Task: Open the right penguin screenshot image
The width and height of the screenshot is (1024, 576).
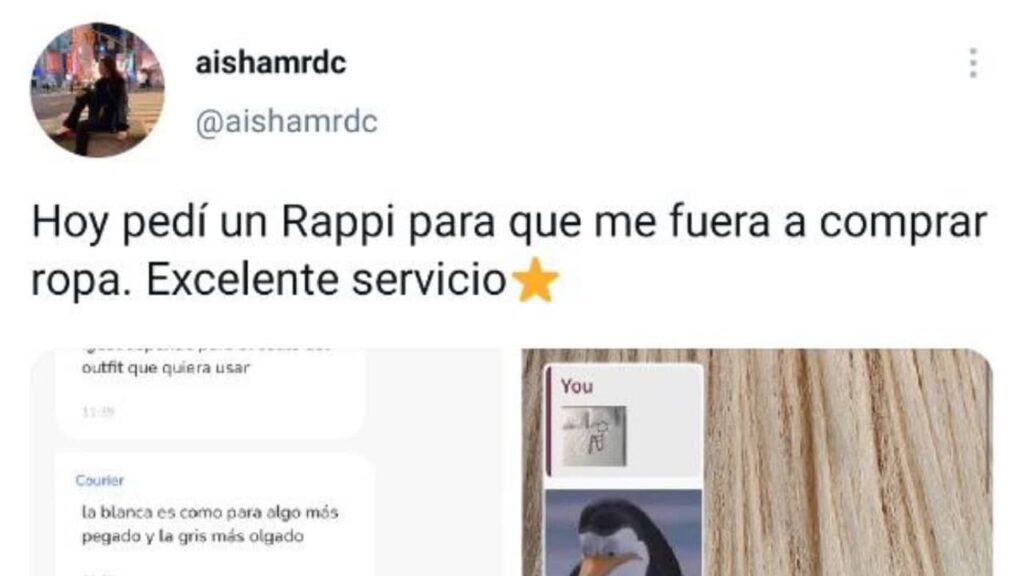Action: (x=758, y=462)
